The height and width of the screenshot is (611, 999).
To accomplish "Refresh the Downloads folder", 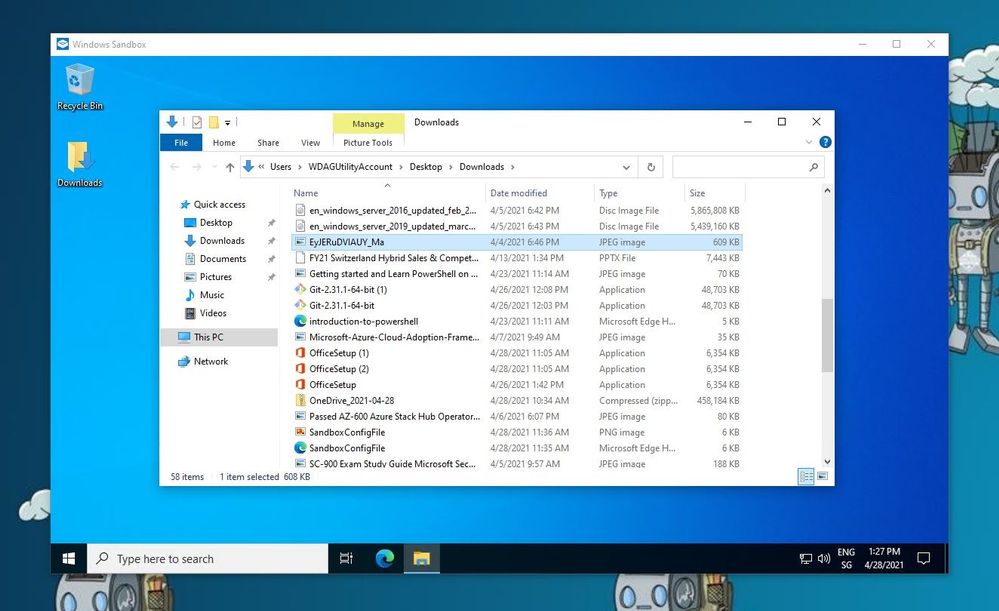I will click(x=651, y=167).
